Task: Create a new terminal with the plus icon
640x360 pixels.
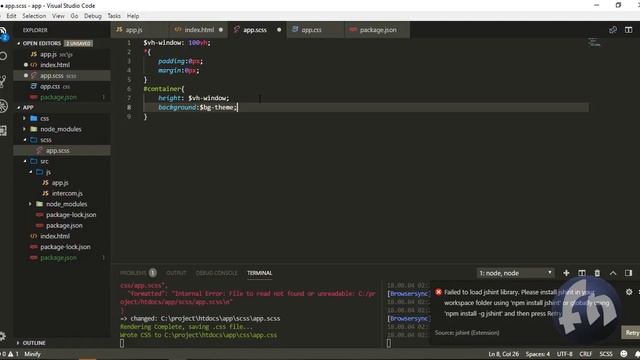Action: 566,273
